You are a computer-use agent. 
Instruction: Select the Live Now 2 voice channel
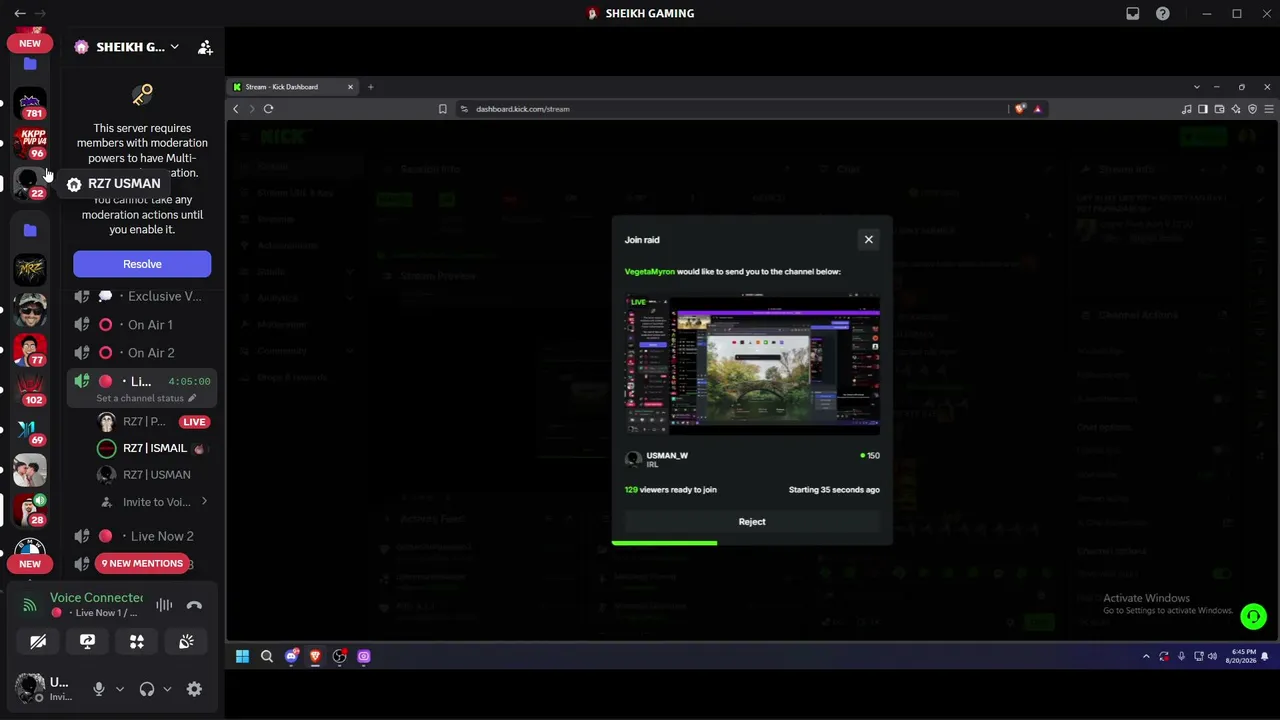tap(140, 536)
